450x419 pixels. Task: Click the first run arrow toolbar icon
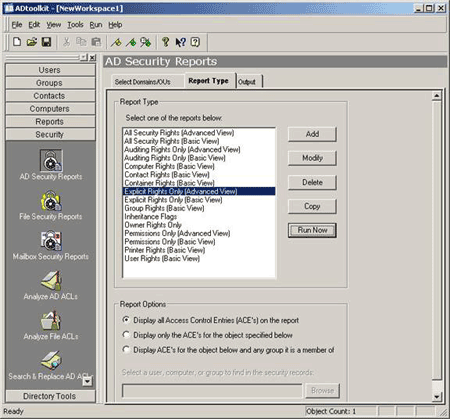pos(116,42)
